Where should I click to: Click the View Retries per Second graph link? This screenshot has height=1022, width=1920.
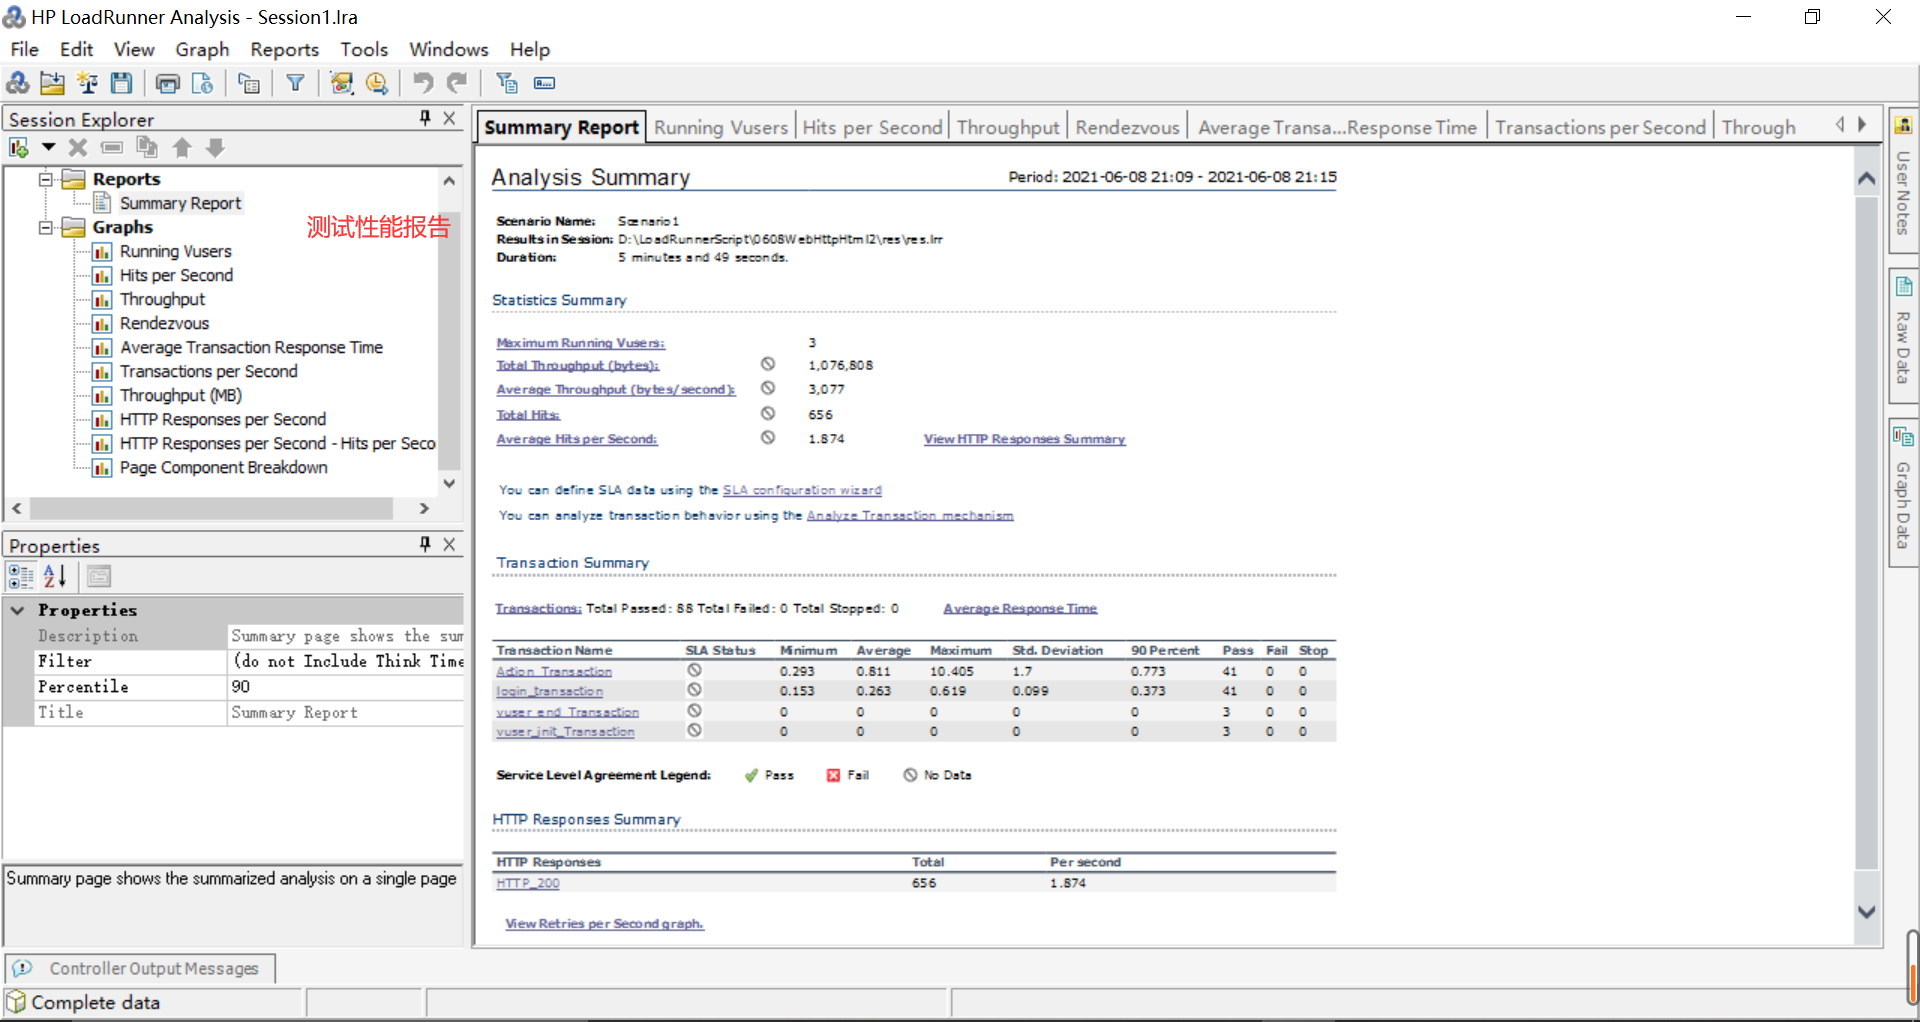tap(604, 923)
